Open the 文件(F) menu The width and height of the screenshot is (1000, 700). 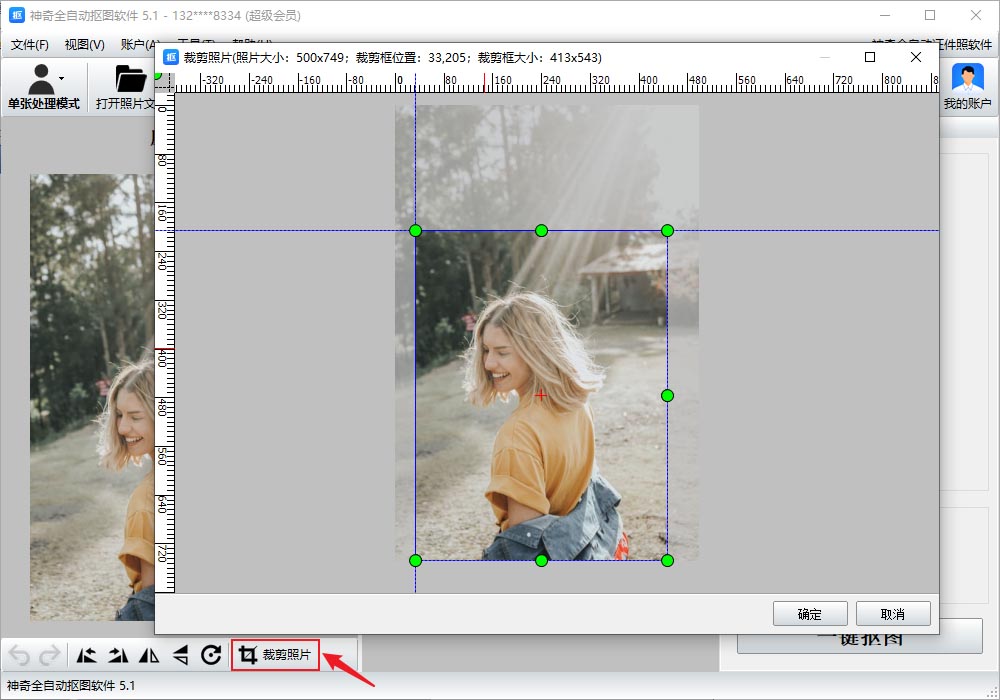(x=30, y=45)
